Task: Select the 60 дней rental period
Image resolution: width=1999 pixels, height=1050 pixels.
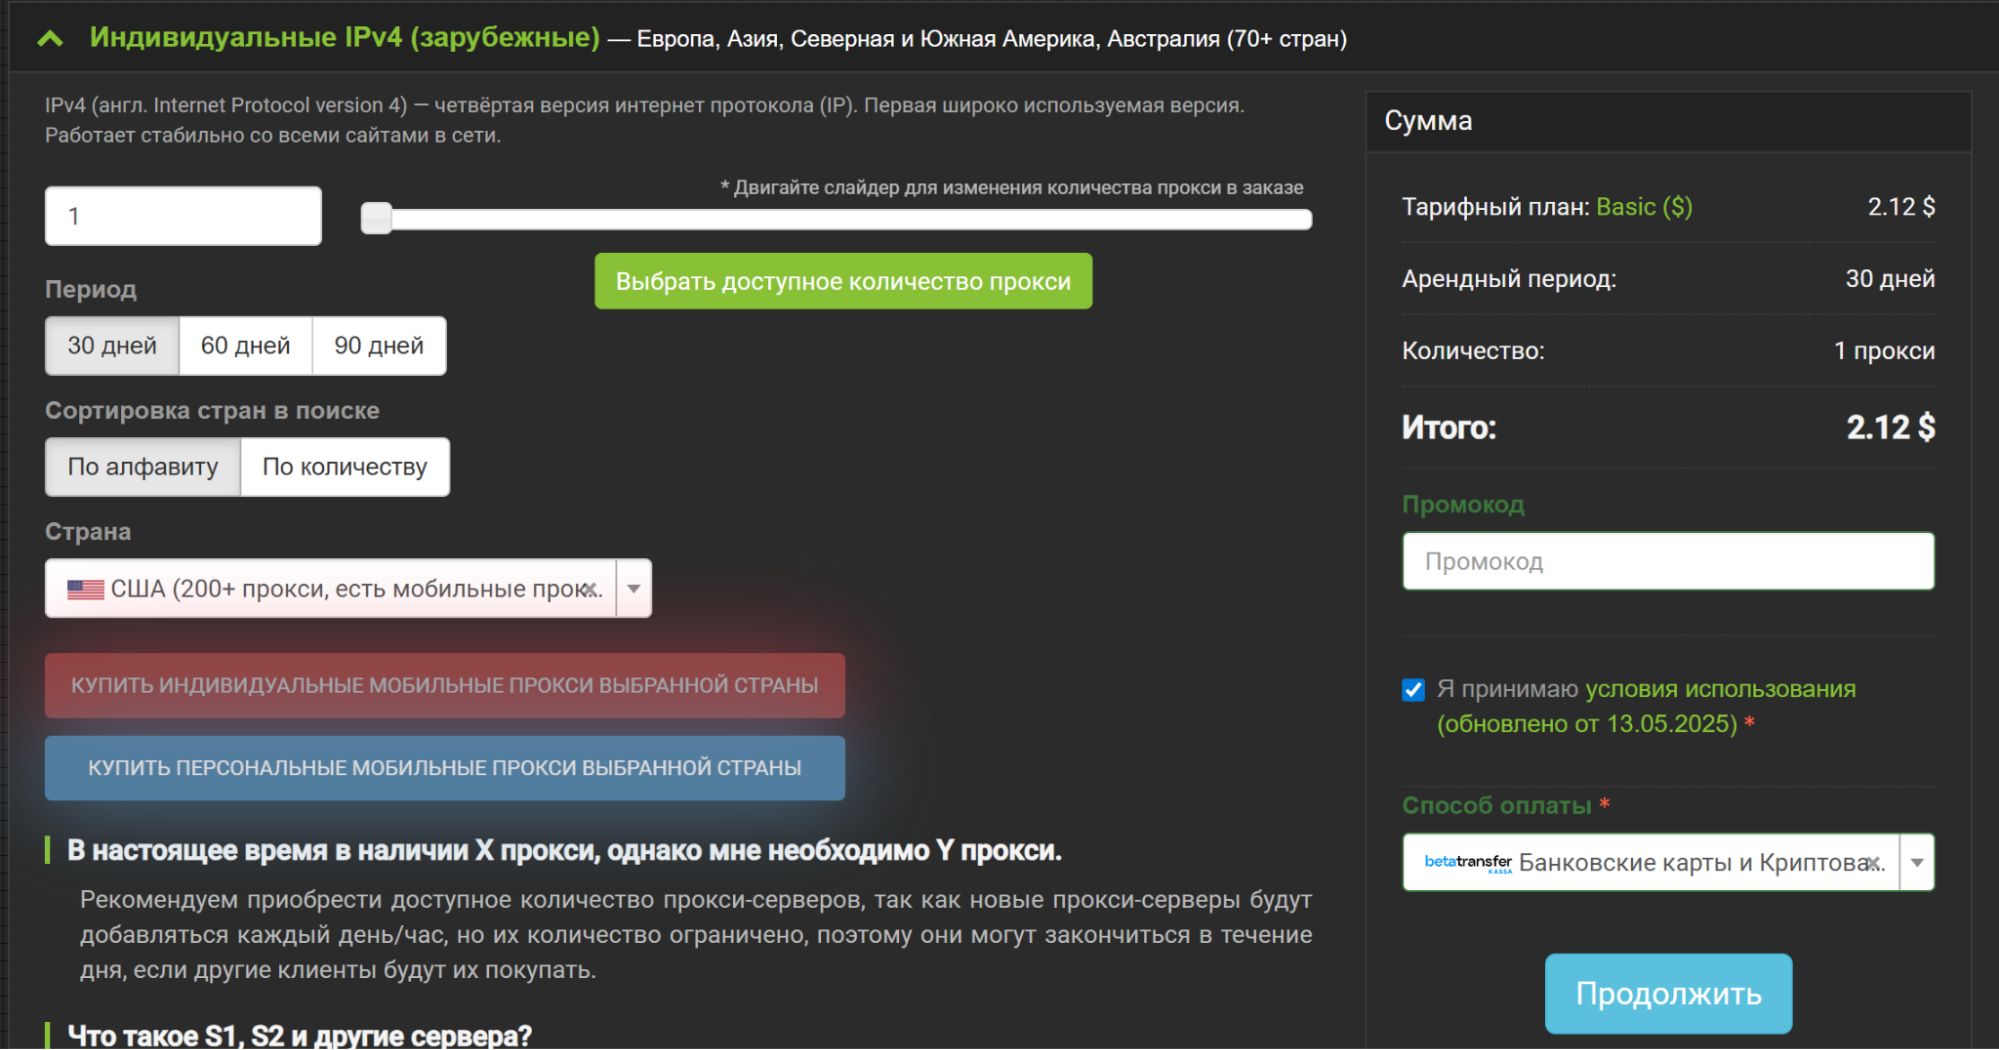Action: pyautogui.click(x=245, y=345)
